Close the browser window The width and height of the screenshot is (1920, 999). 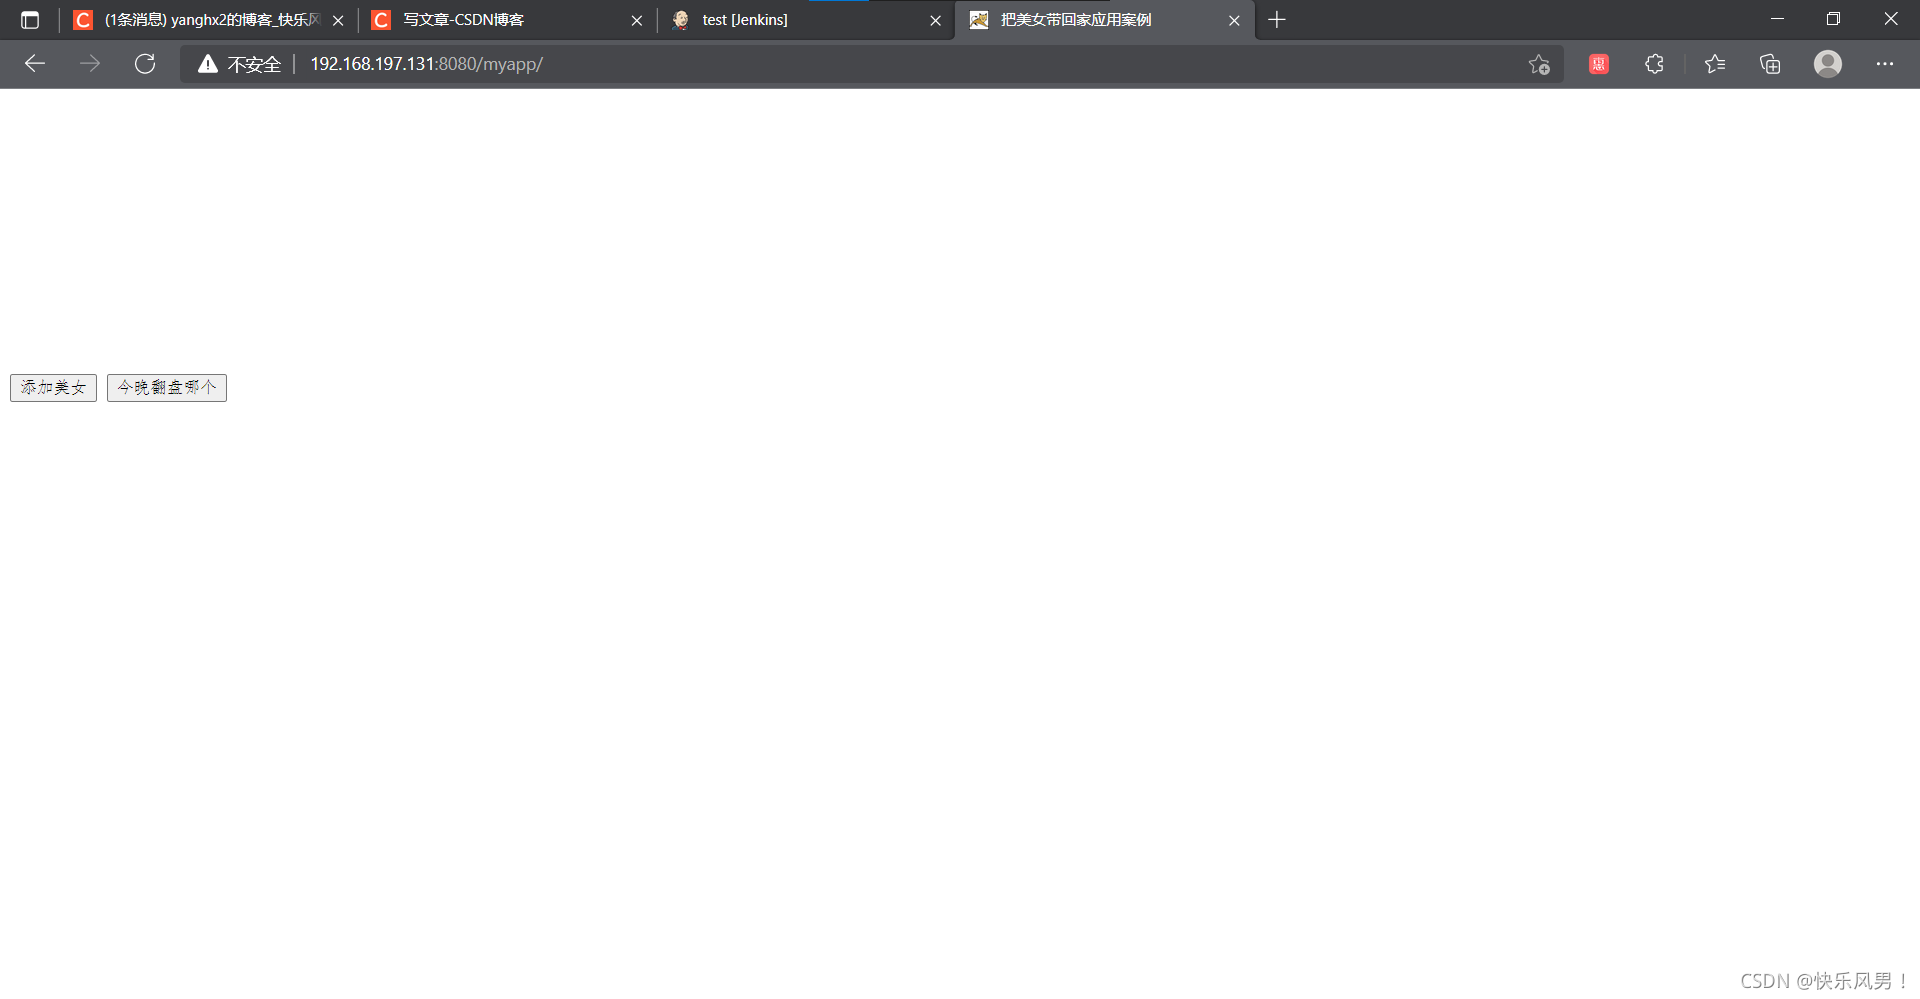pyautogui.click(x=1891, y=19)
